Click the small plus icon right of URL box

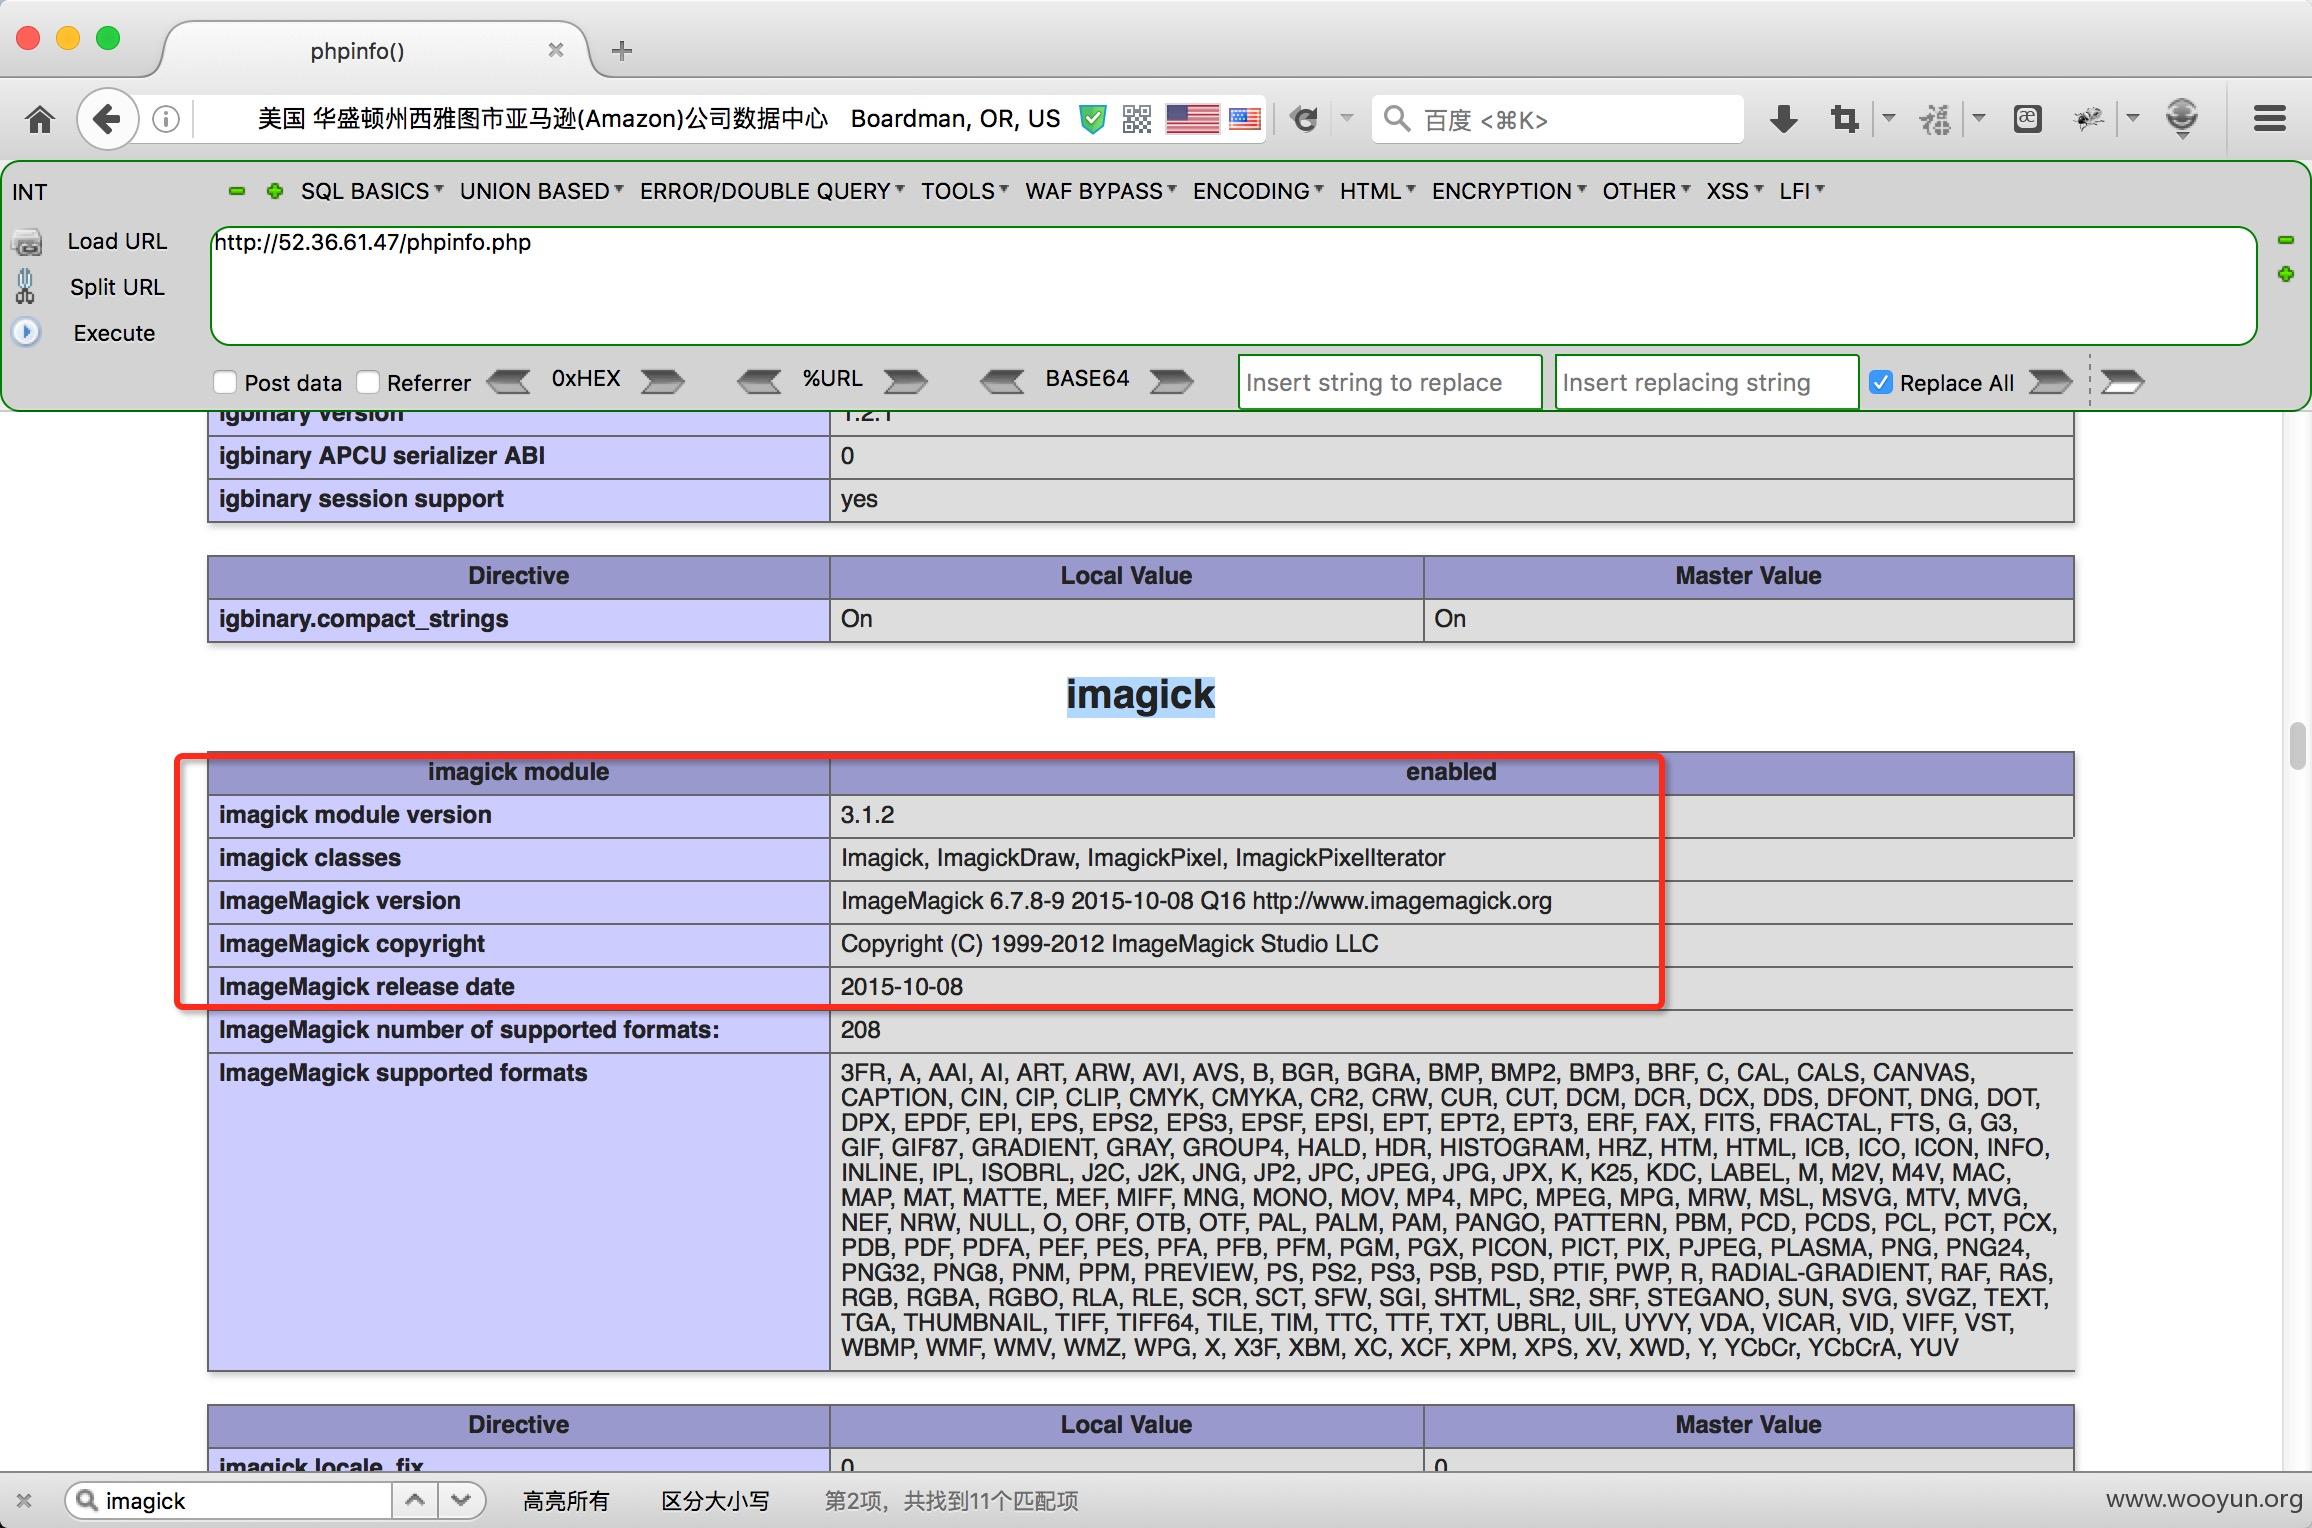click(x=2286, y=274)
